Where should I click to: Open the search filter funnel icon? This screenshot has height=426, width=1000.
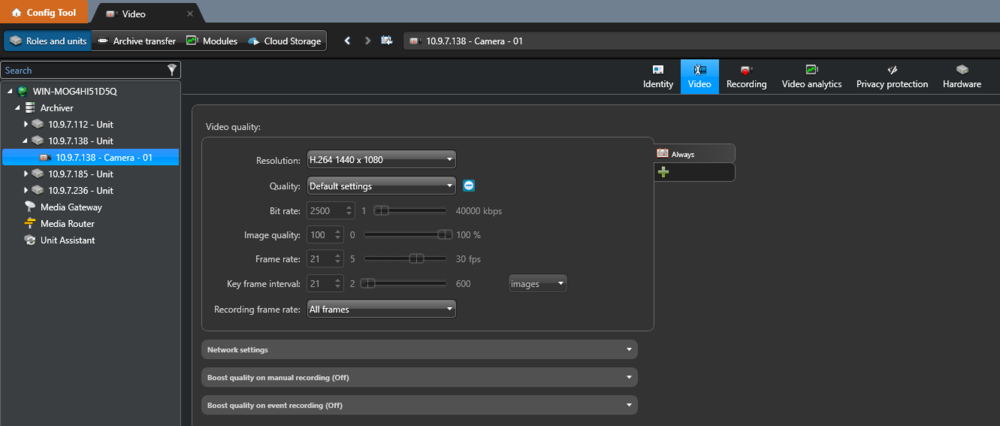(x=172, y=70)
